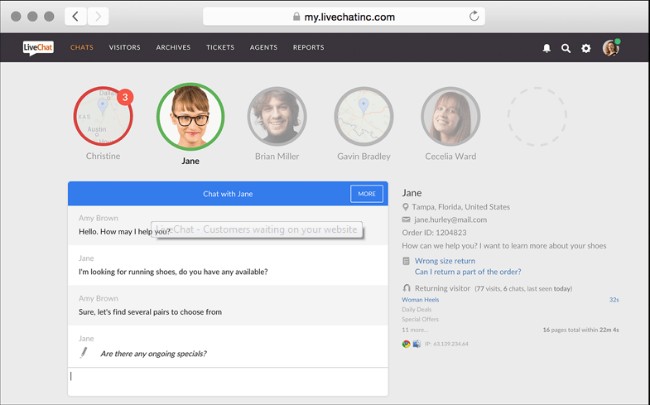Click the empty dashed chat slot
This screenshot has width=650, height=405.
pyautogui.click(x=537, y=116)
